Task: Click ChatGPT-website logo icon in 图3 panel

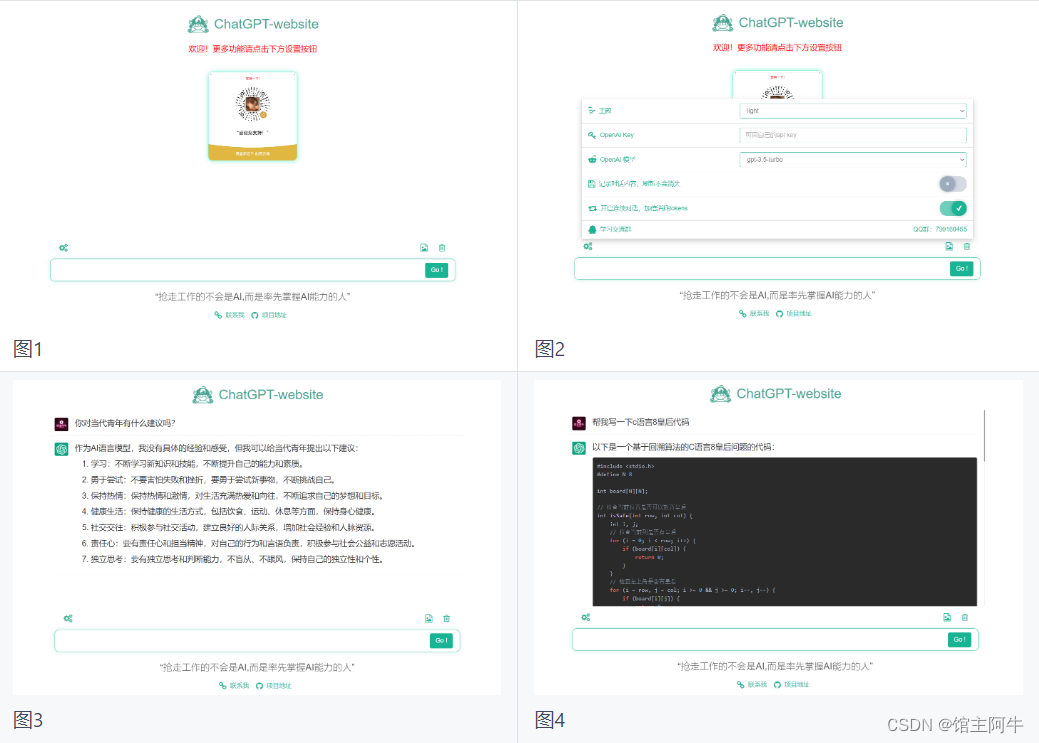Action: (203, 395)
